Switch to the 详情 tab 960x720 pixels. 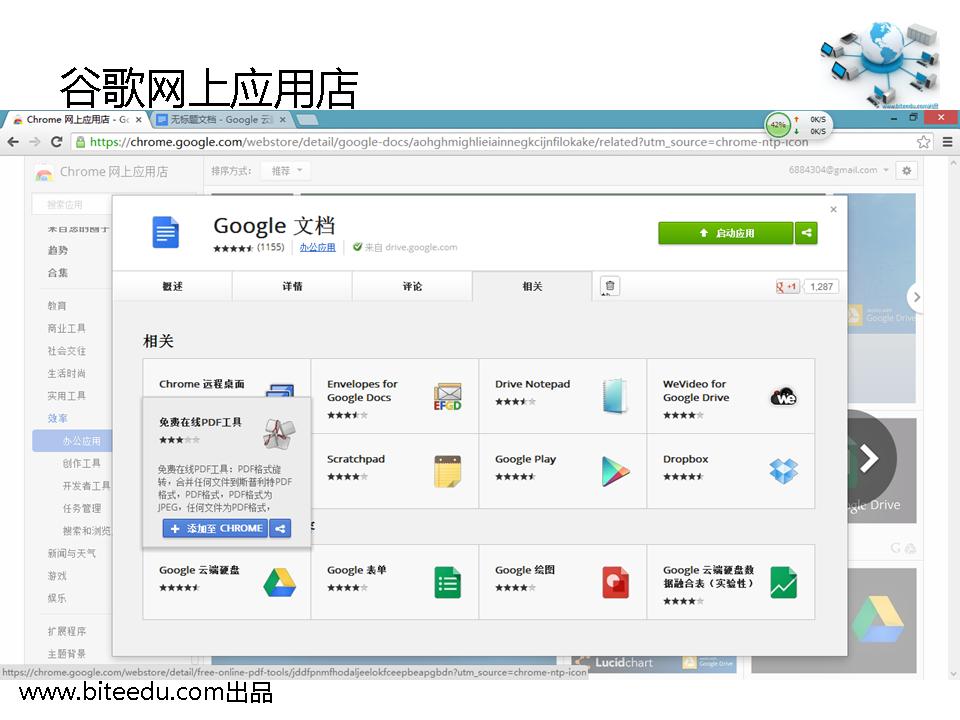coord(292,286)
